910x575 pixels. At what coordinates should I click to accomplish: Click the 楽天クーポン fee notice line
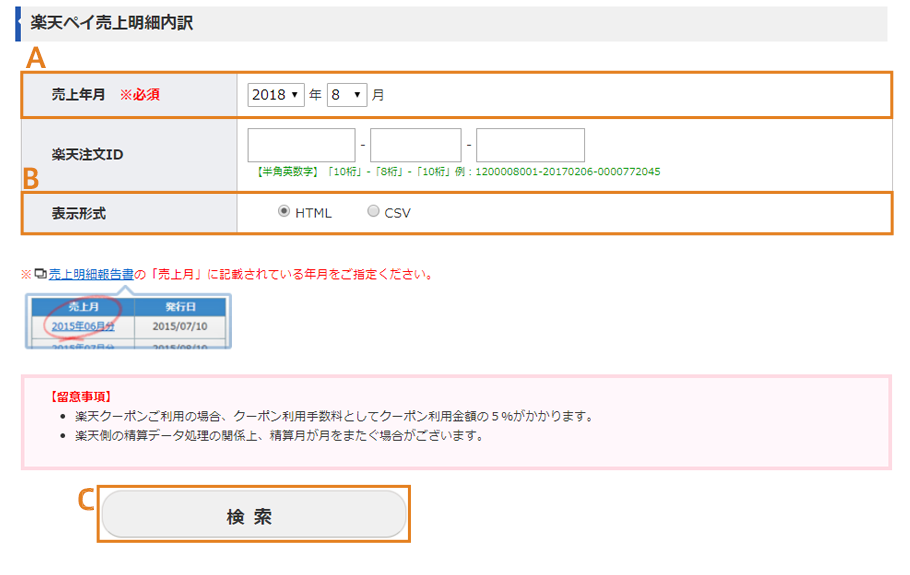click(x=335, y=416)
